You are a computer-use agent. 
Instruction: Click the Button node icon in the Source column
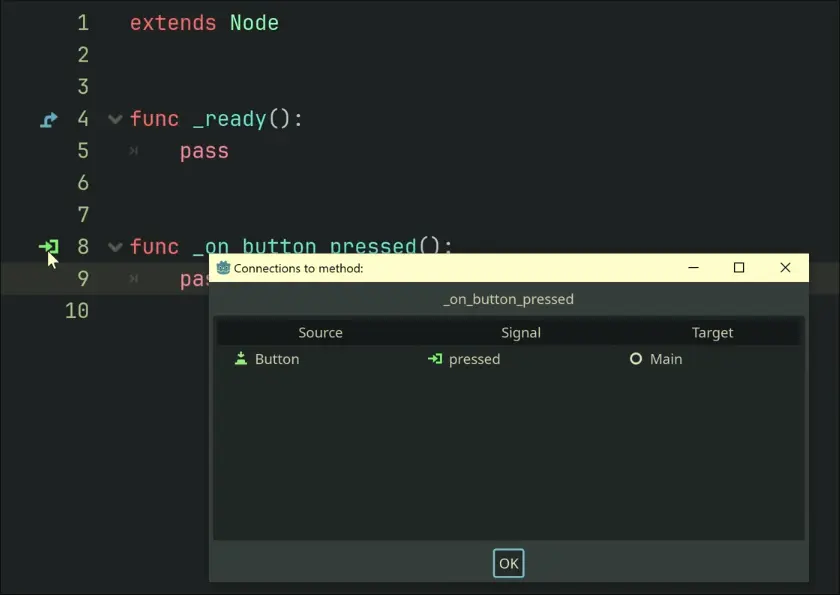pos(240,359)
